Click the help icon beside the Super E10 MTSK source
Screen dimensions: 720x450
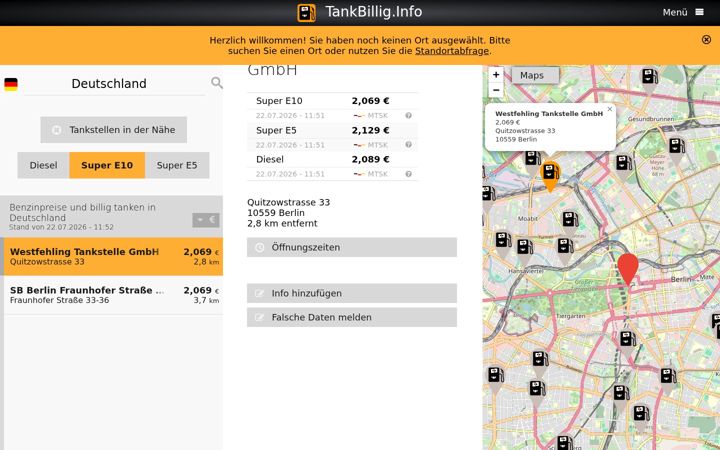(408, 115)
